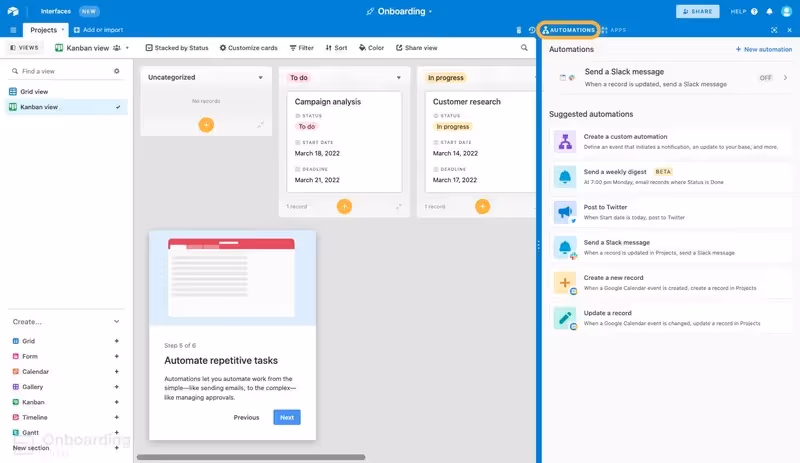Add a new Calendar view with plus
Image resolution: width=800 pixels, height=463 pixels.
coord(117,372)
